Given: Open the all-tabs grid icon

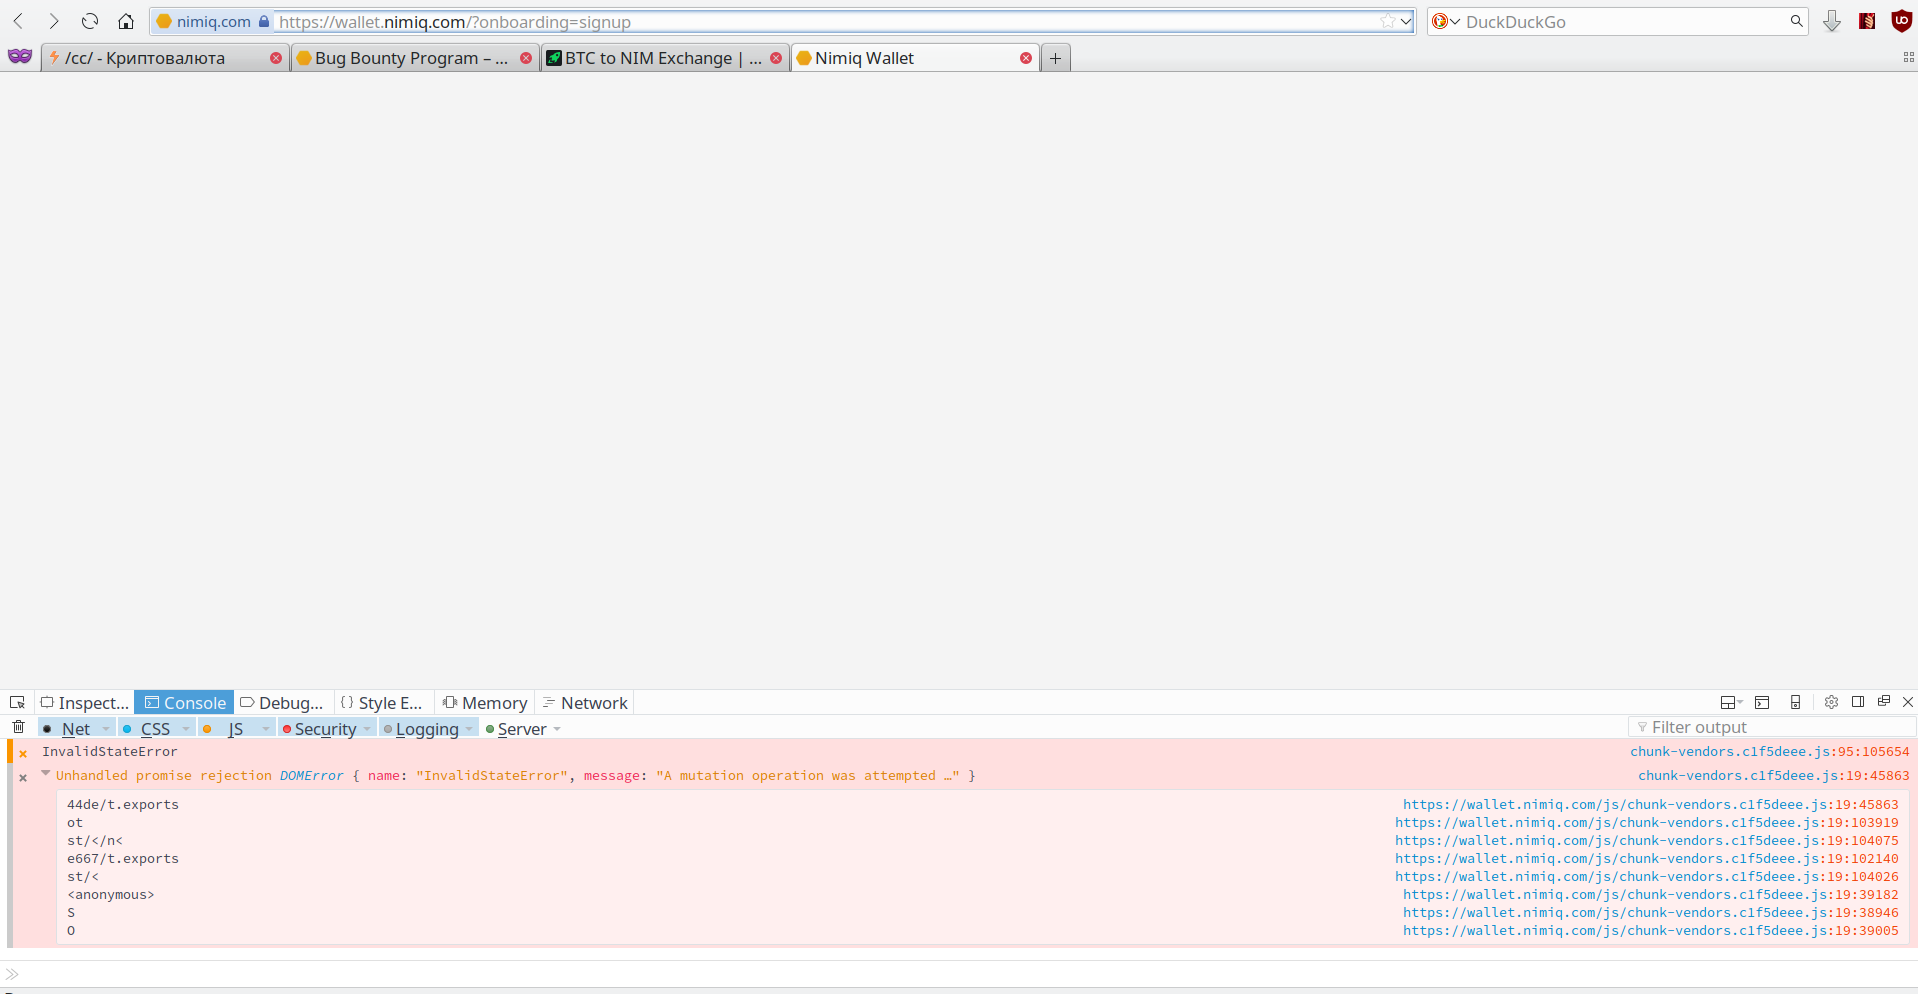Looking at the screenshot, I should coord(1908,58).
